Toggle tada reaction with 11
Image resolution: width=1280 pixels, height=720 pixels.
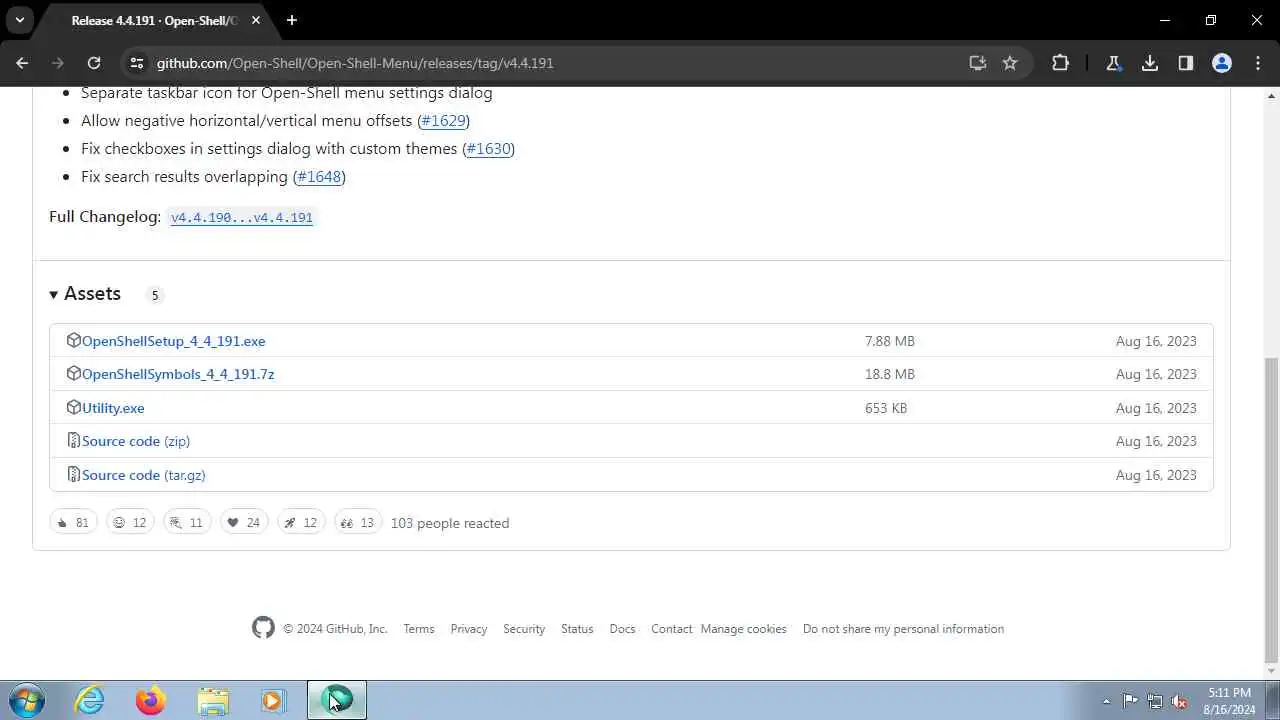click(x=187, y=523)
